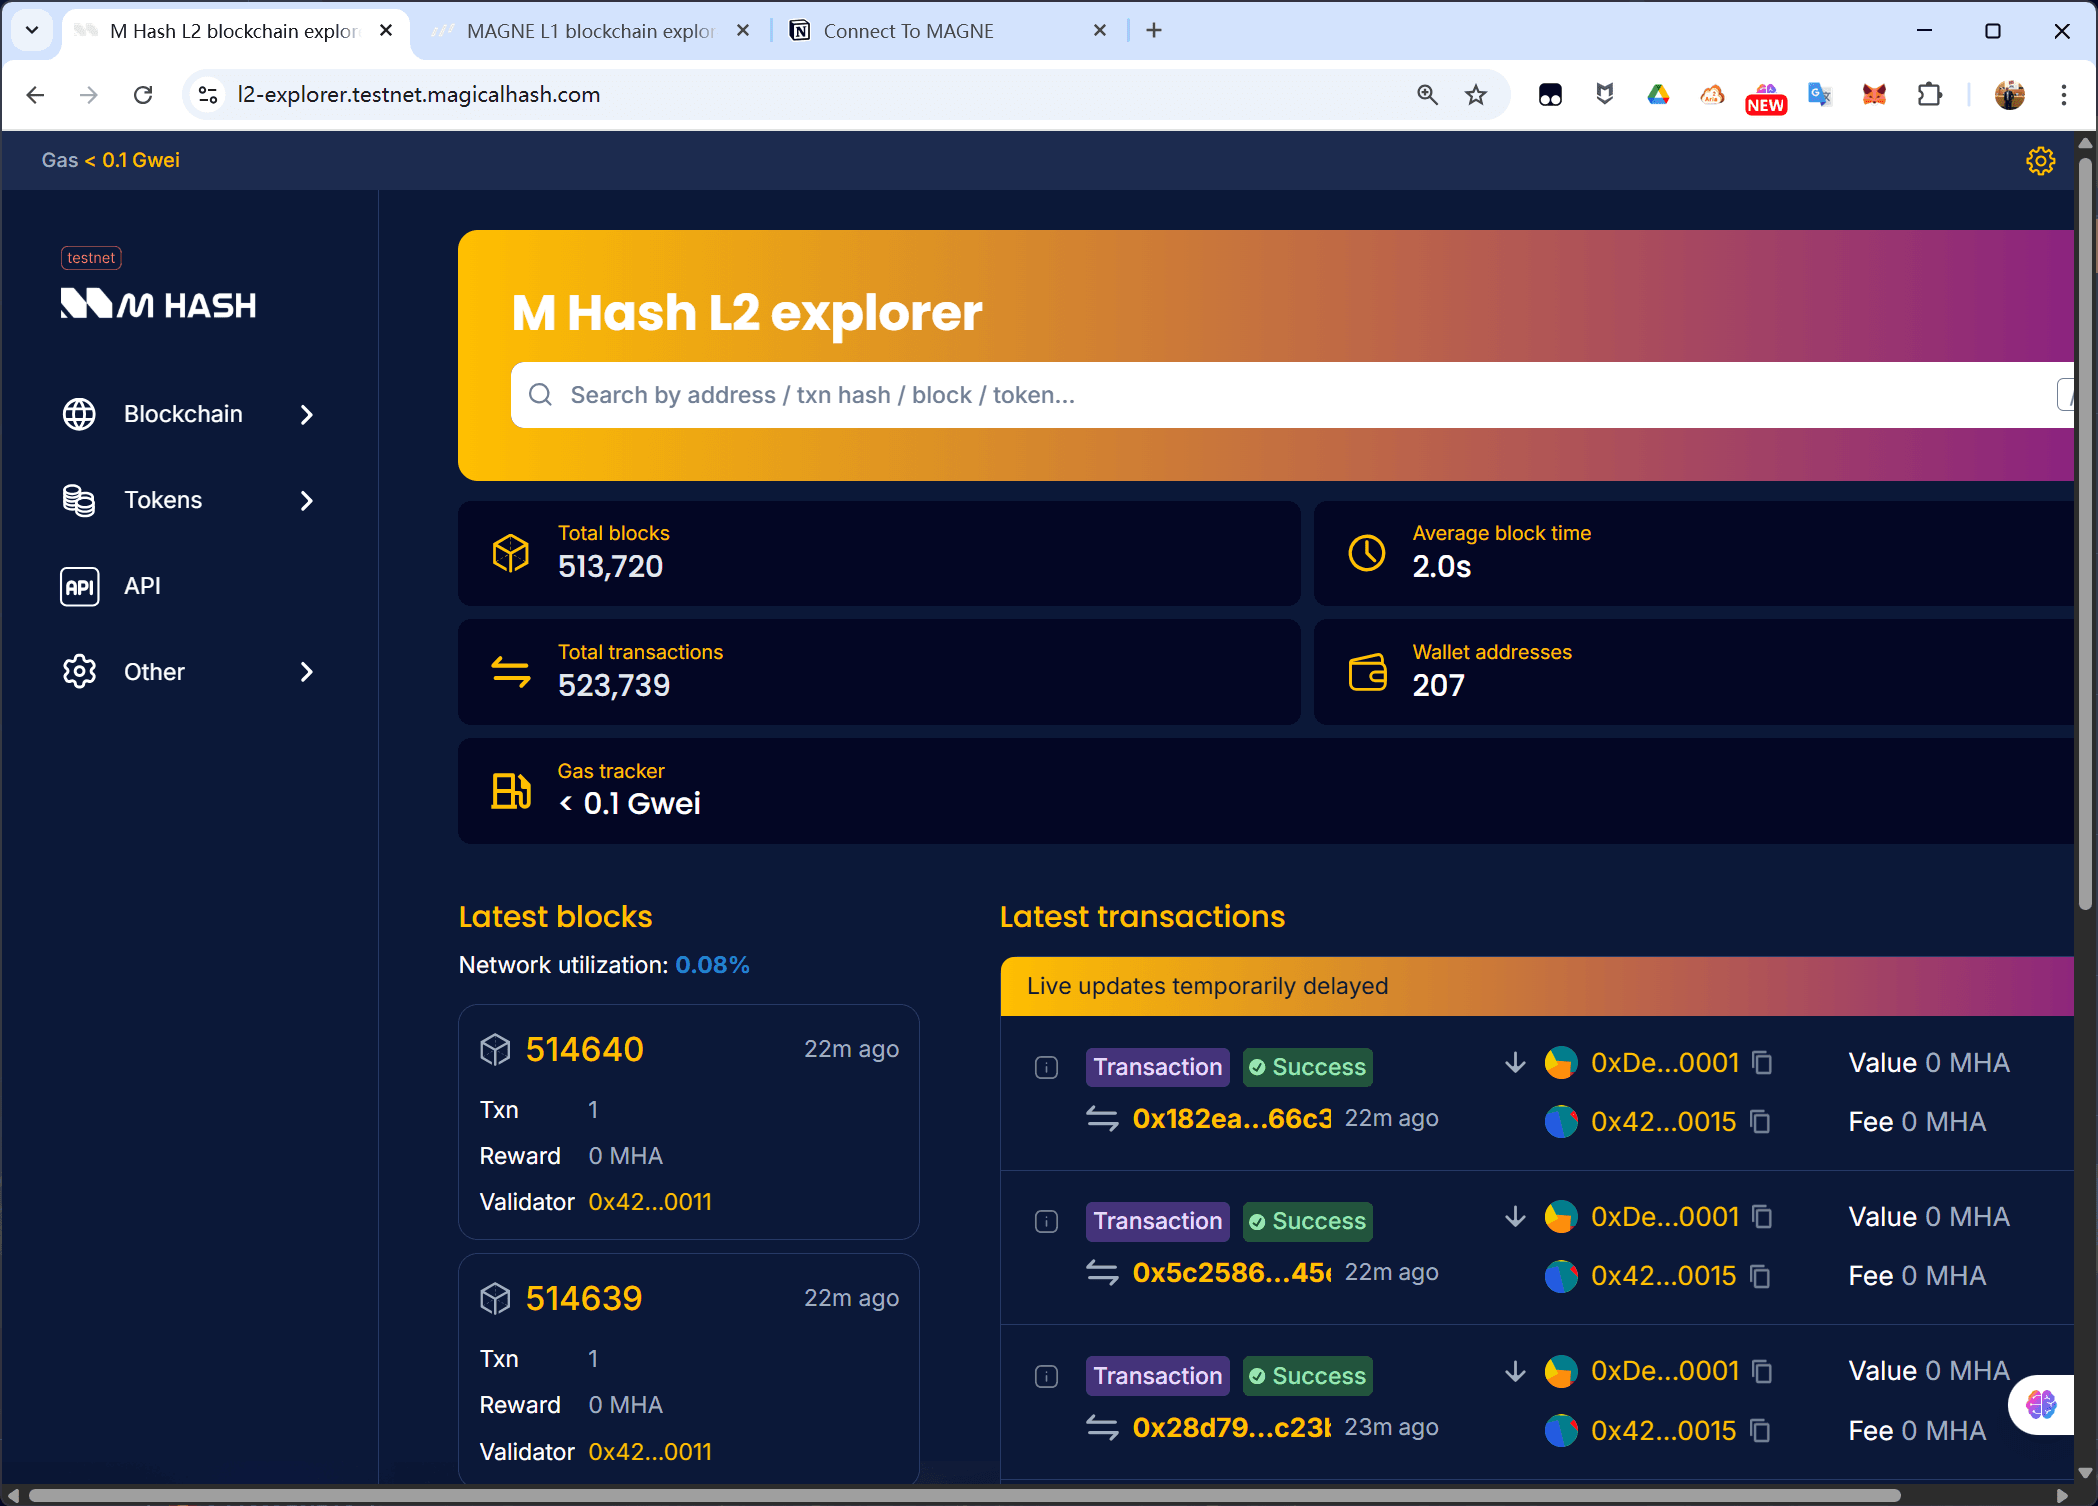Viewport: 2098px width, 1506px height.
Task: Click the API sidebar icon
Action: pos(79,586)
